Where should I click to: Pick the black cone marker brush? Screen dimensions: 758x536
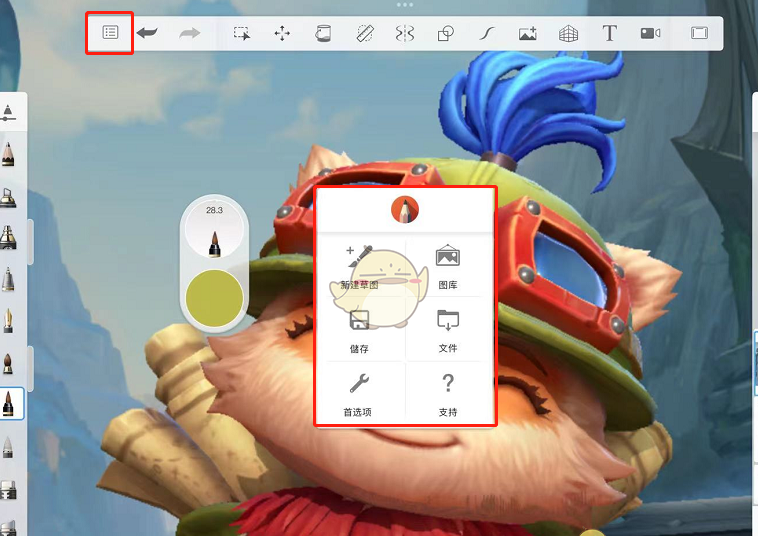point(8,237)
